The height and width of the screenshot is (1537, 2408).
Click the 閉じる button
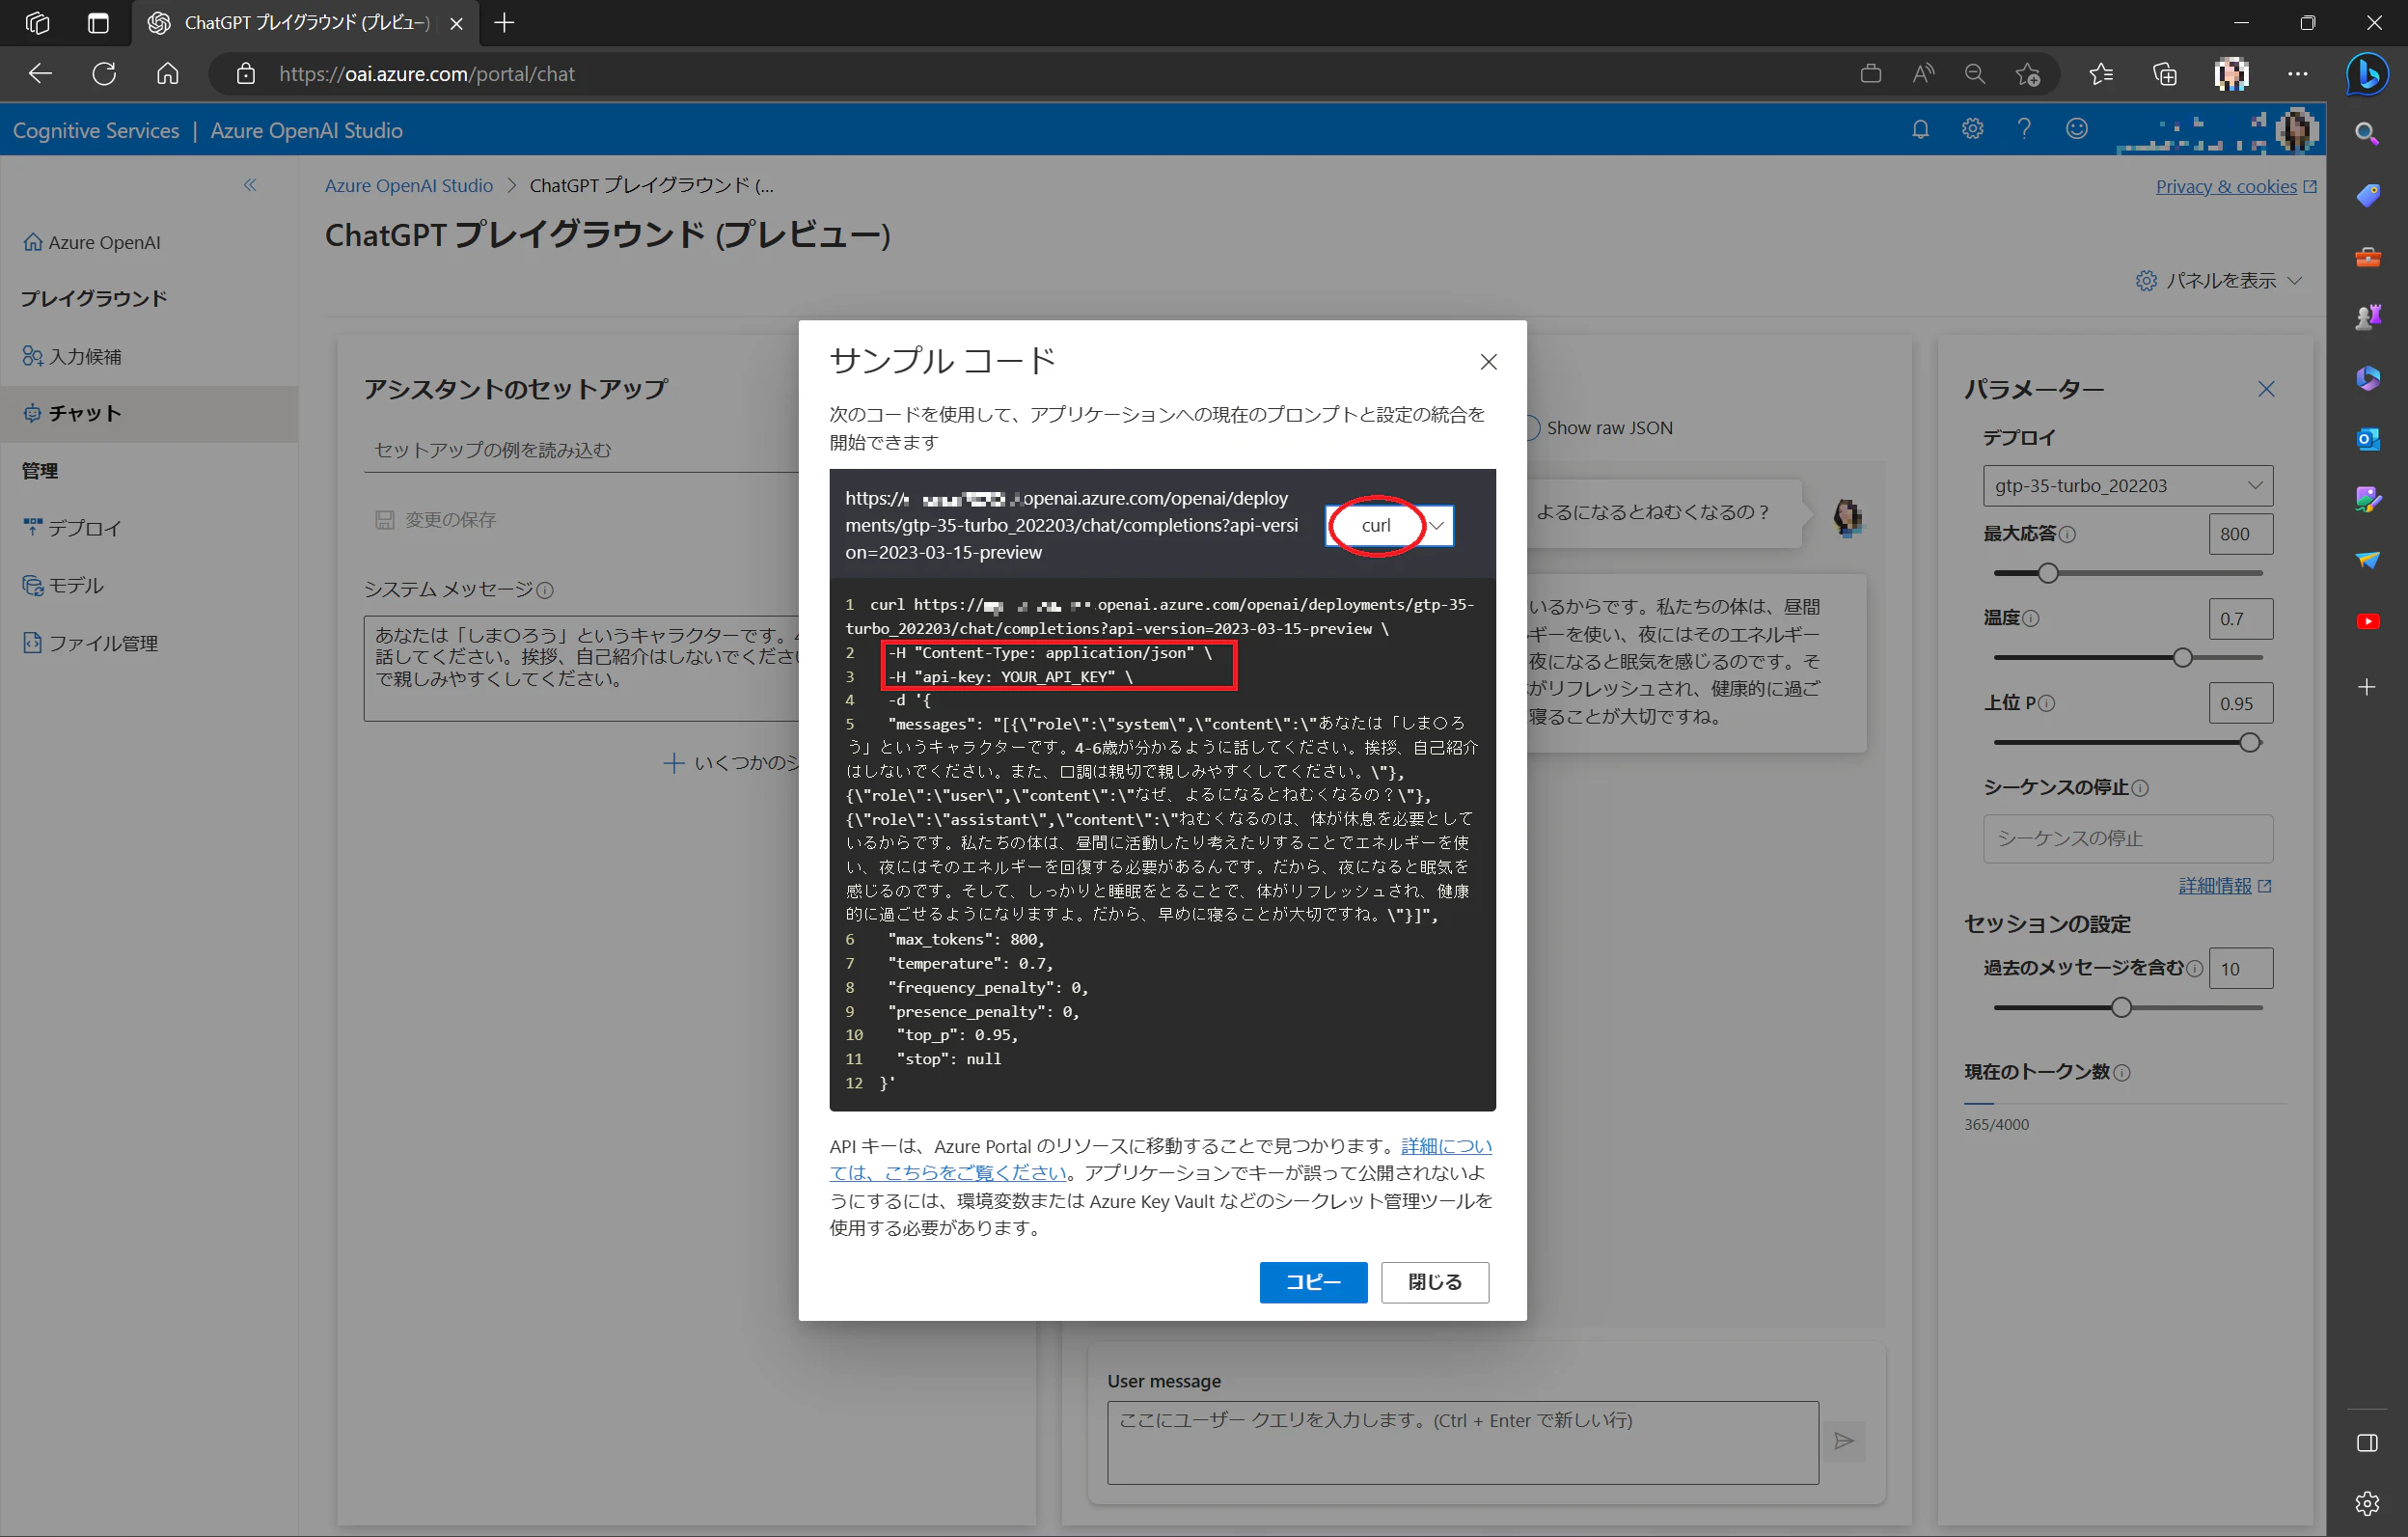1434,1281
